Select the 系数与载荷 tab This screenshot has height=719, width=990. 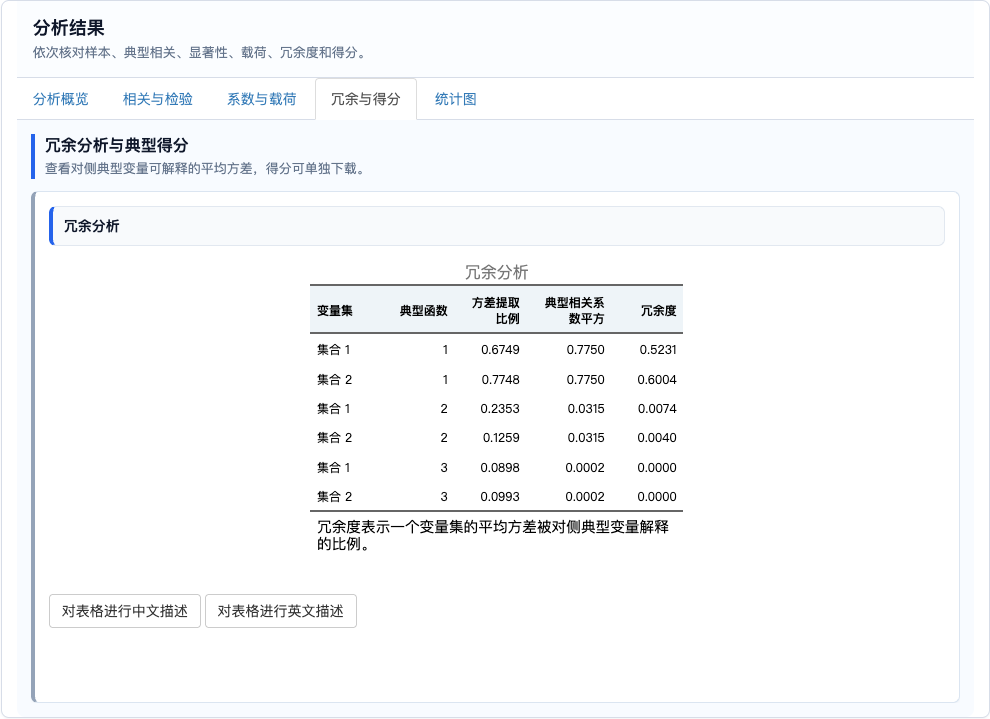pyautogui.click(x=261, y=99)
